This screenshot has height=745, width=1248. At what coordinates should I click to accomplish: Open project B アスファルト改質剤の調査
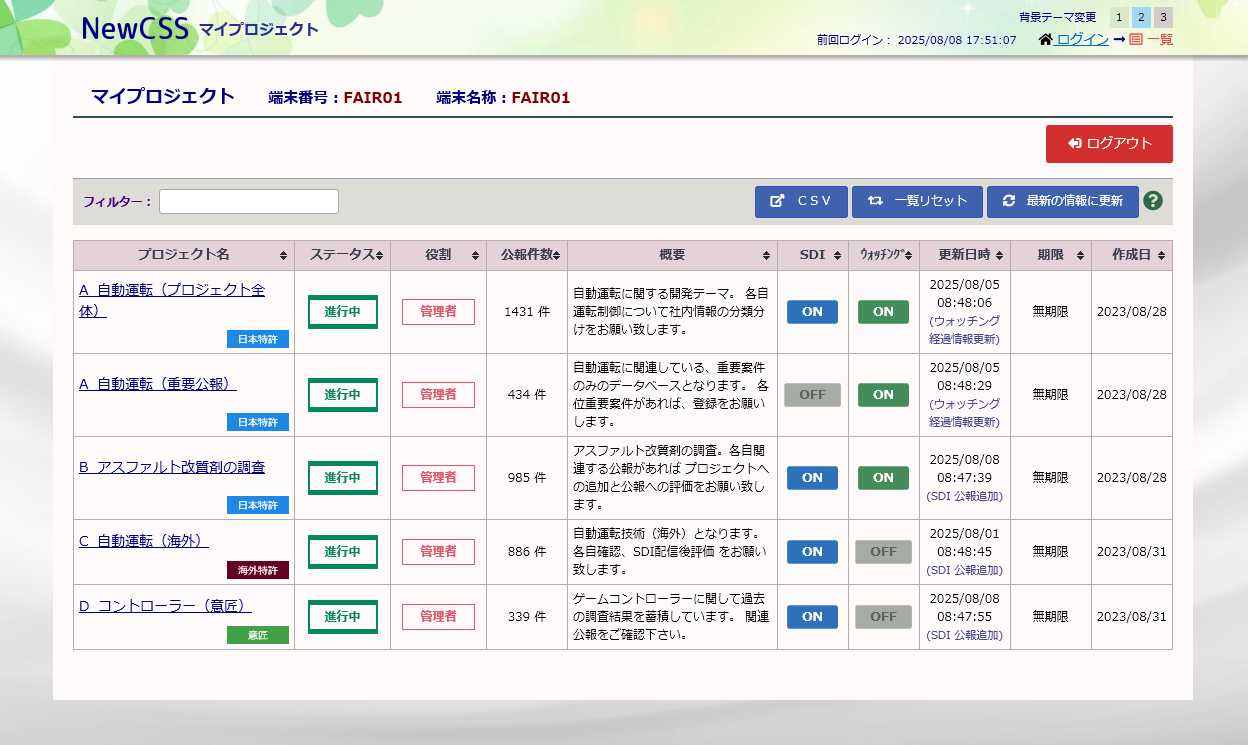172,467
